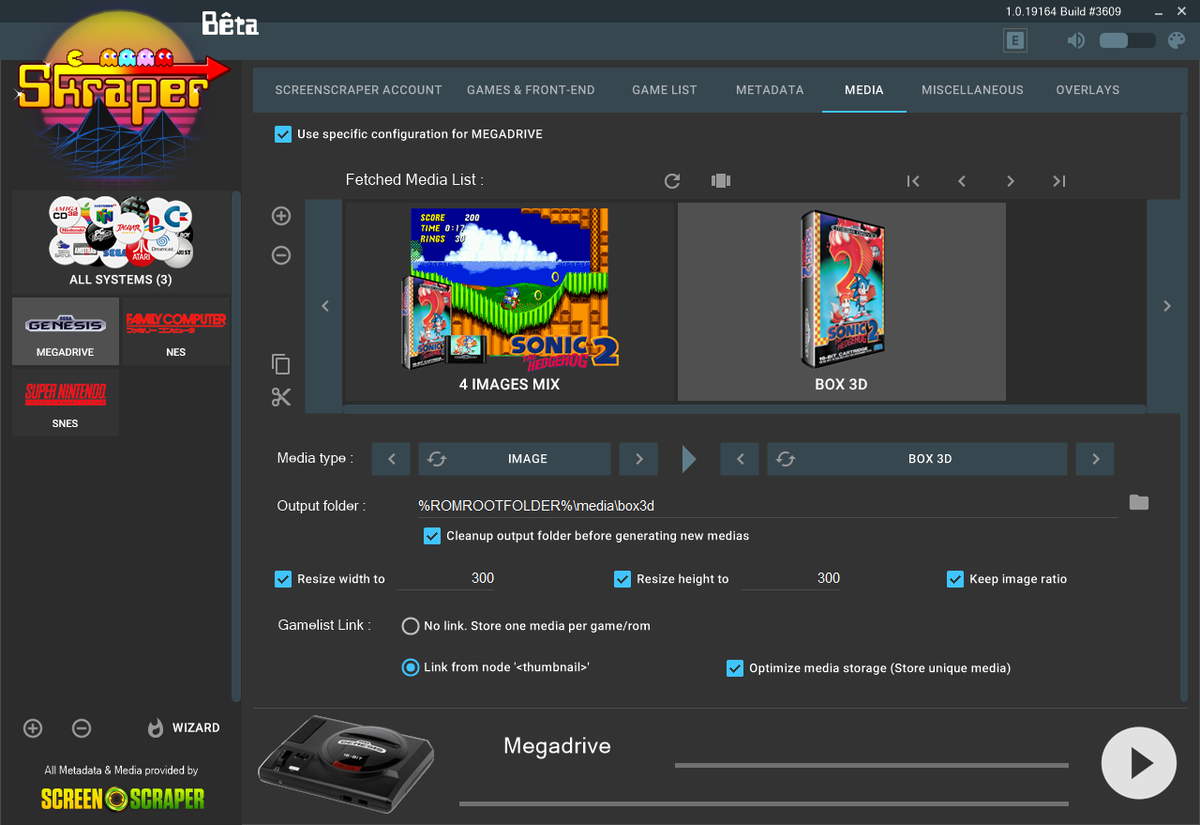The width and height of the screenshot is (1200, 825).
Task: Switch to Metadata tab
Action: (770, 90)
